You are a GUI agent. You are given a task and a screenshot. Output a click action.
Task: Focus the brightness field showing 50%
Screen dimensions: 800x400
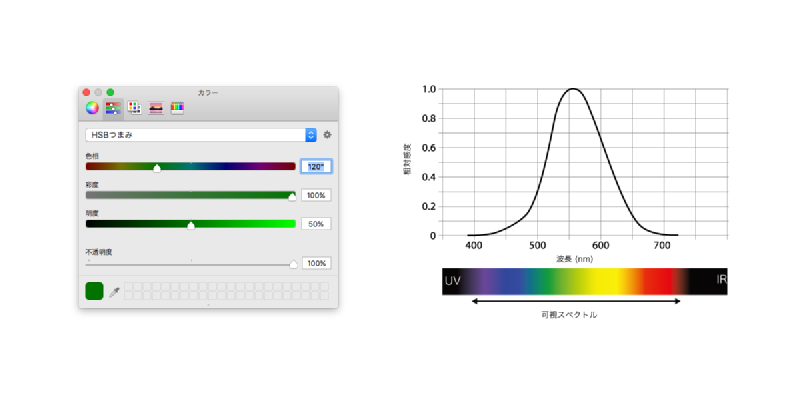316,224
